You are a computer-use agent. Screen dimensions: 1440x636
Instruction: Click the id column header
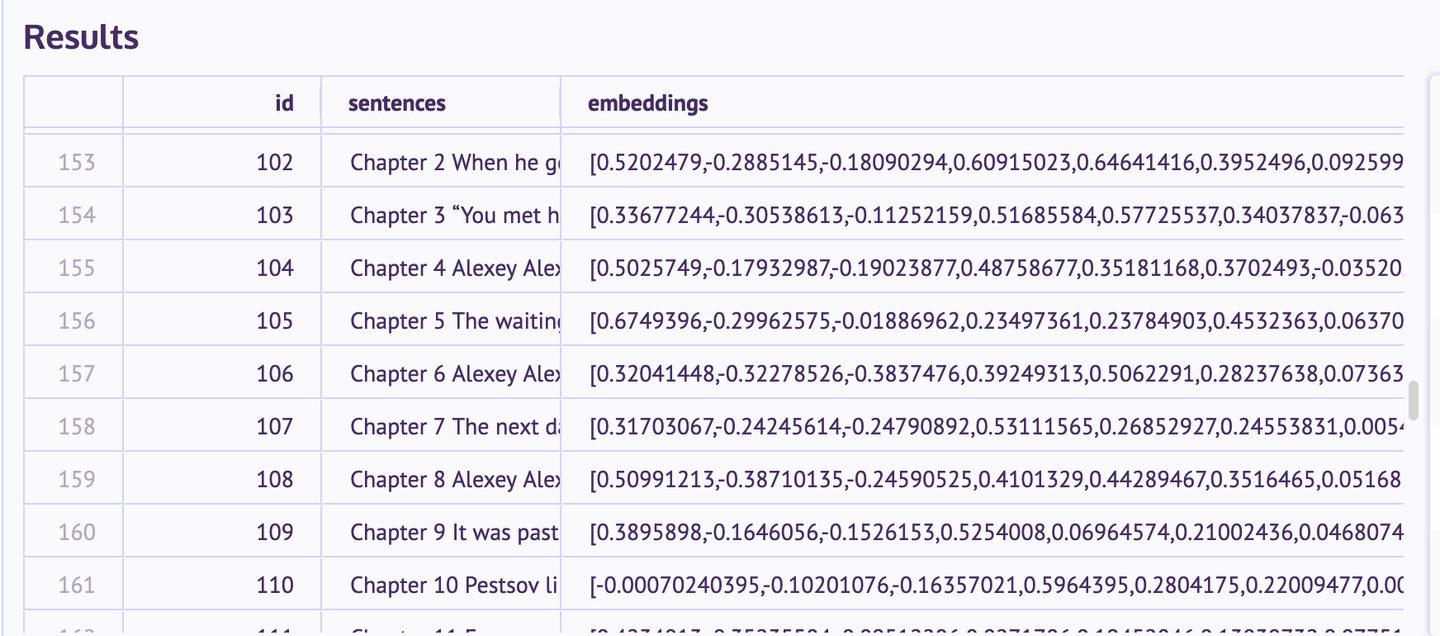coord(222,102)
